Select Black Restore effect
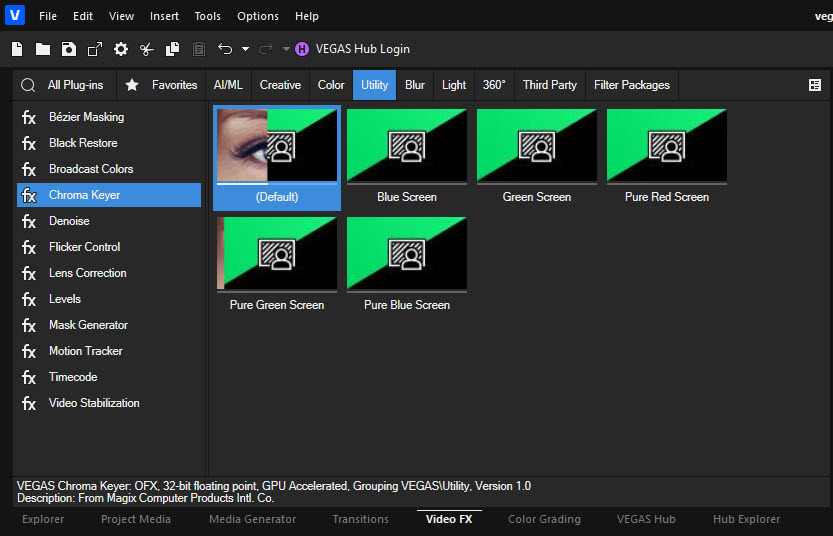 coord(109,143)
